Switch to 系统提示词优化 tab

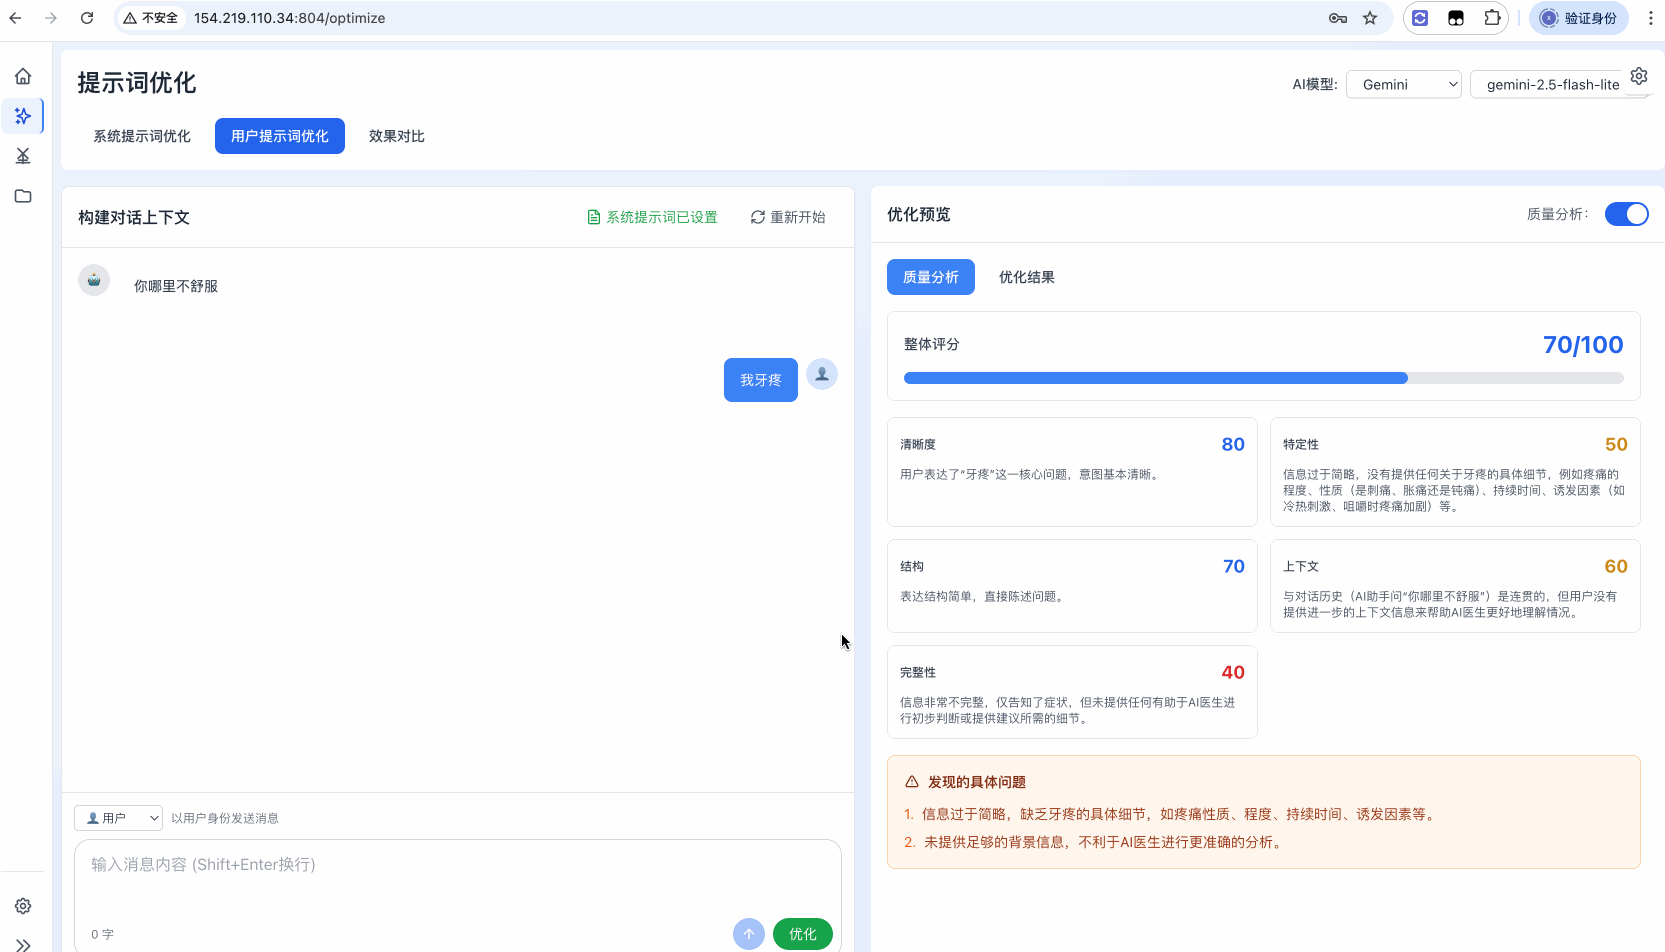pyautogui.click(x=142, y=136)
